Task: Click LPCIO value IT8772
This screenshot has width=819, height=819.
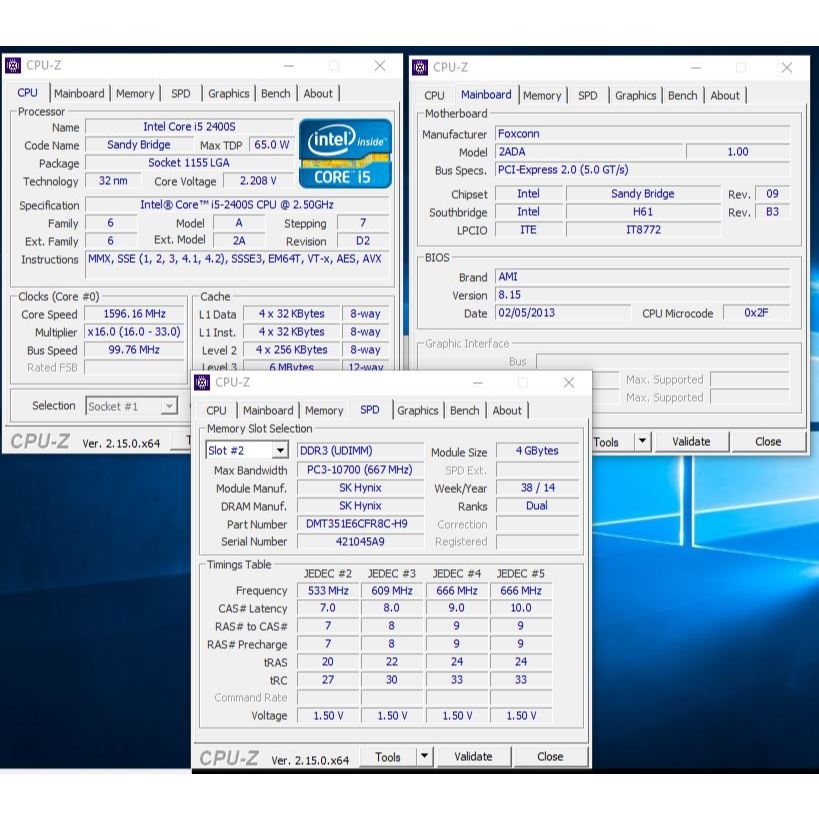Action: 643,230
